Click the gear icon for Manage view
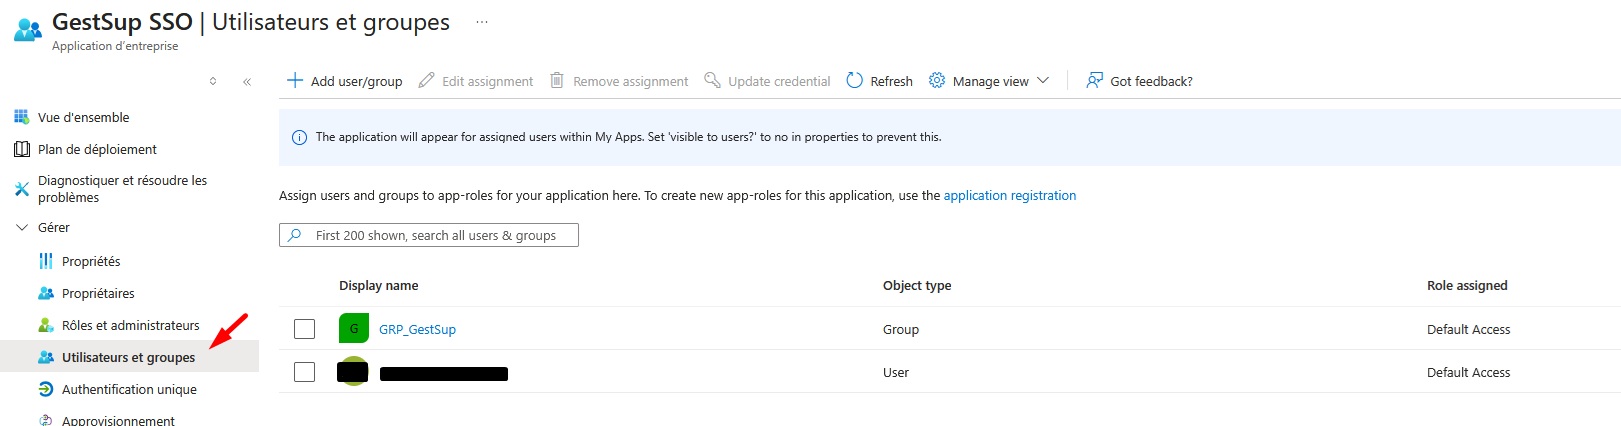Image resolution: width=1621 pixels, height=426 pixels. (937, 80)
